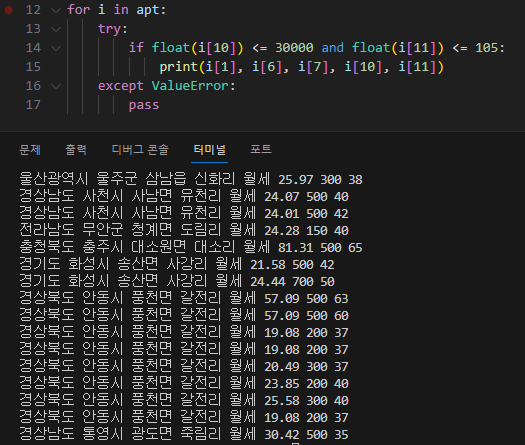Click the 30000 value in the condition
The height and width of the screenshot is (445, 525).
point(294,48)
